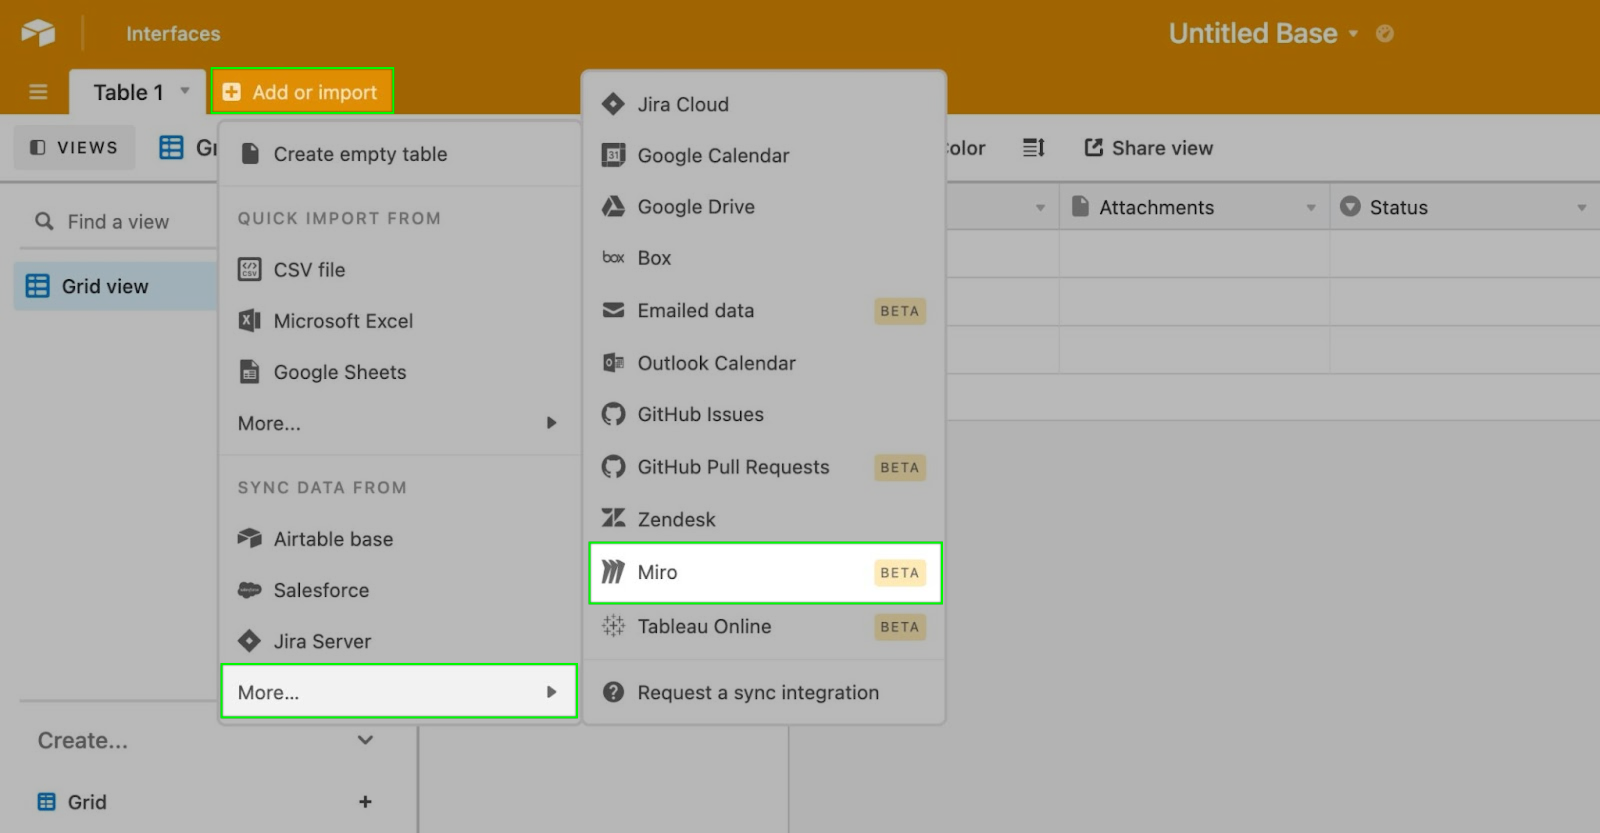Select GitHub Pull Requests option
This screenshot has width=1600, height=833.
764,467
